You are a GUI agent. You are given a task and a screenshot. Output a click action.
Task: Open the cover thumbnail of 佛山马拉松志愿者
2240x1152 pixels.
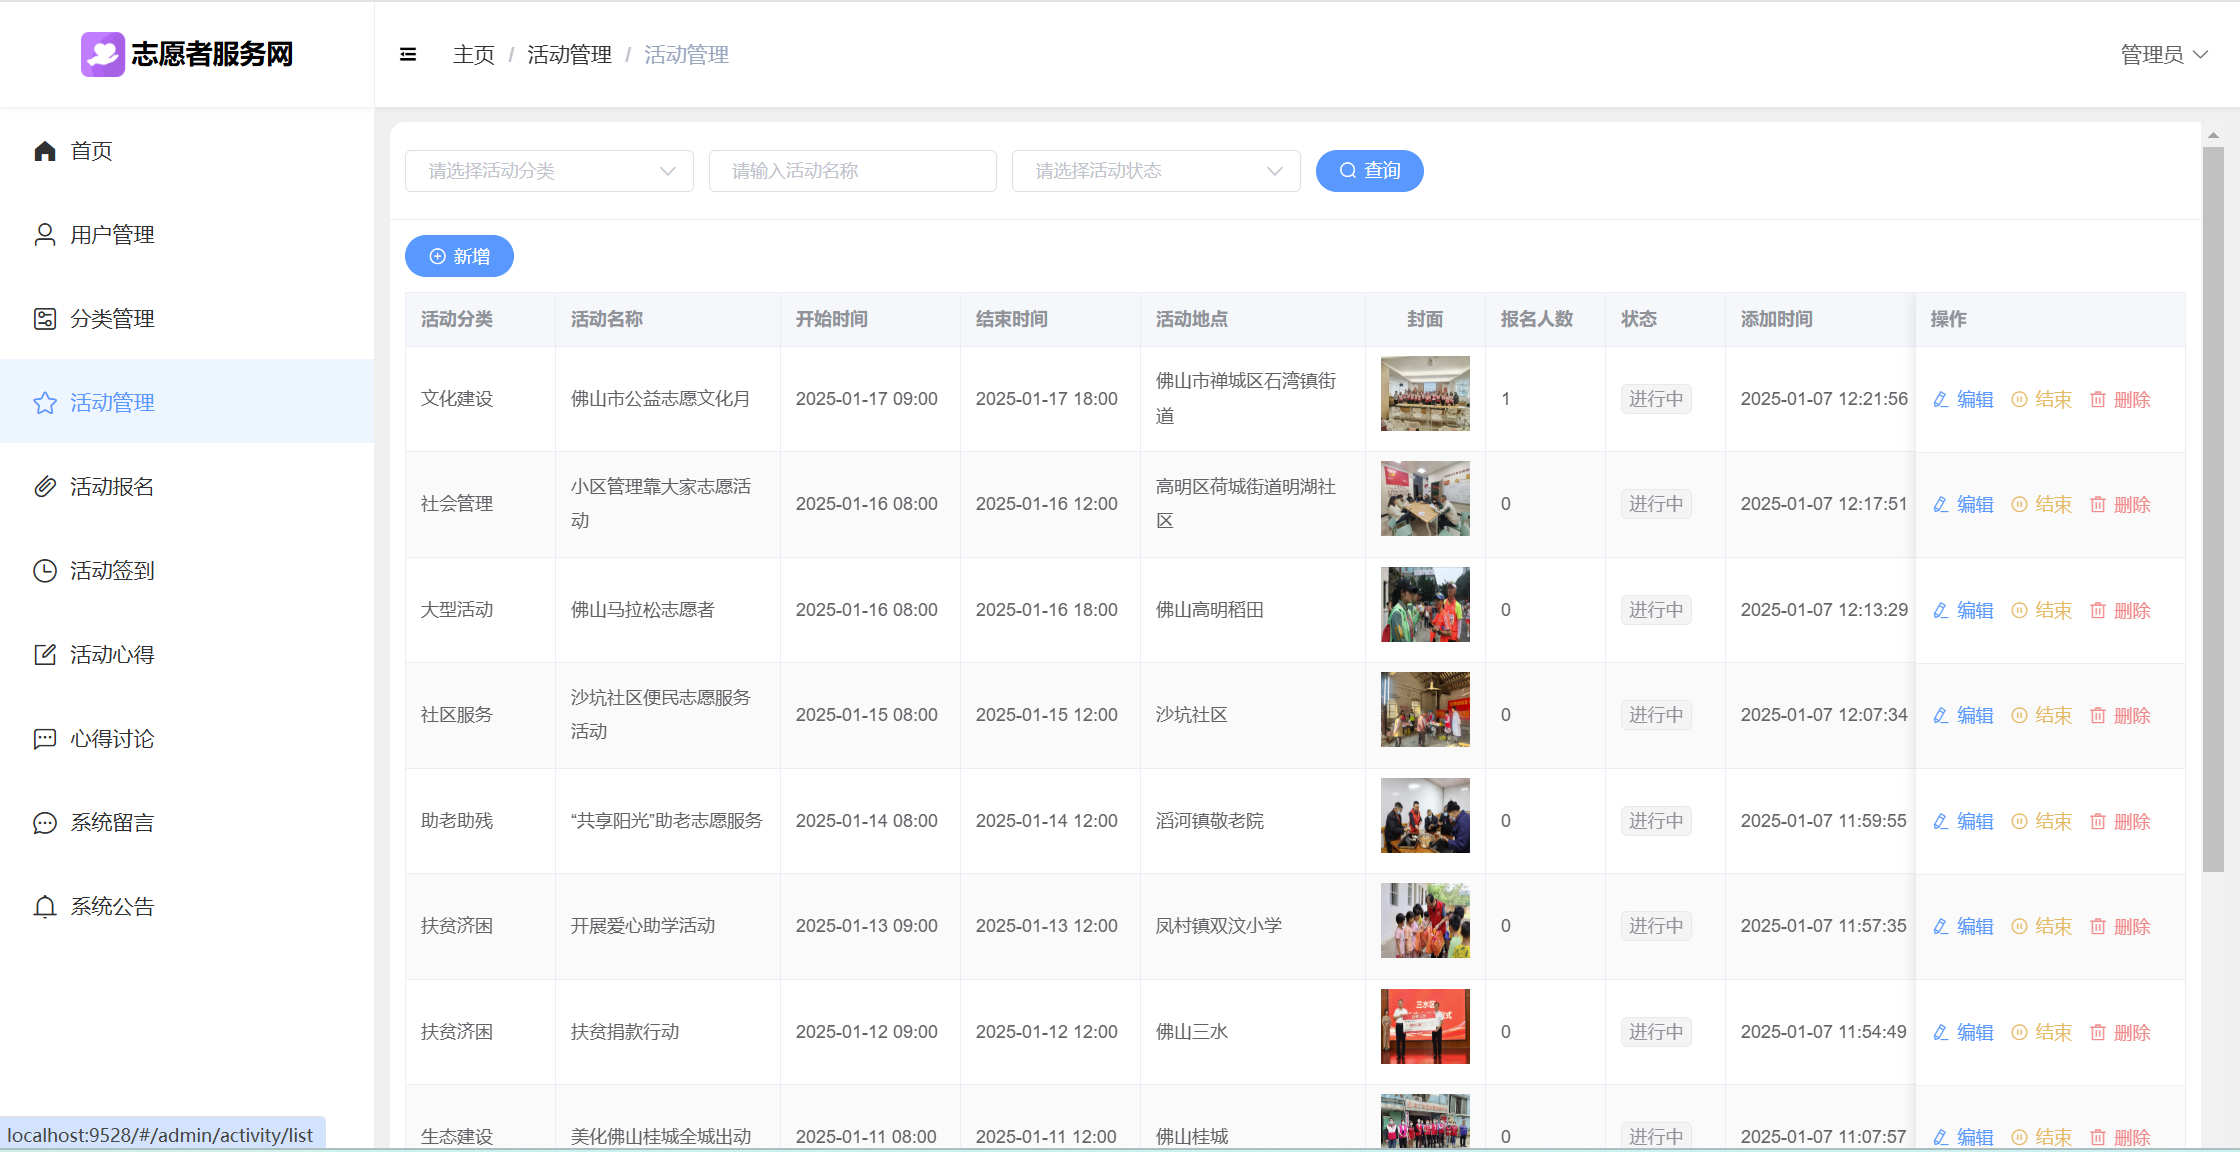pyautogui.click(x=1425, y=605)
